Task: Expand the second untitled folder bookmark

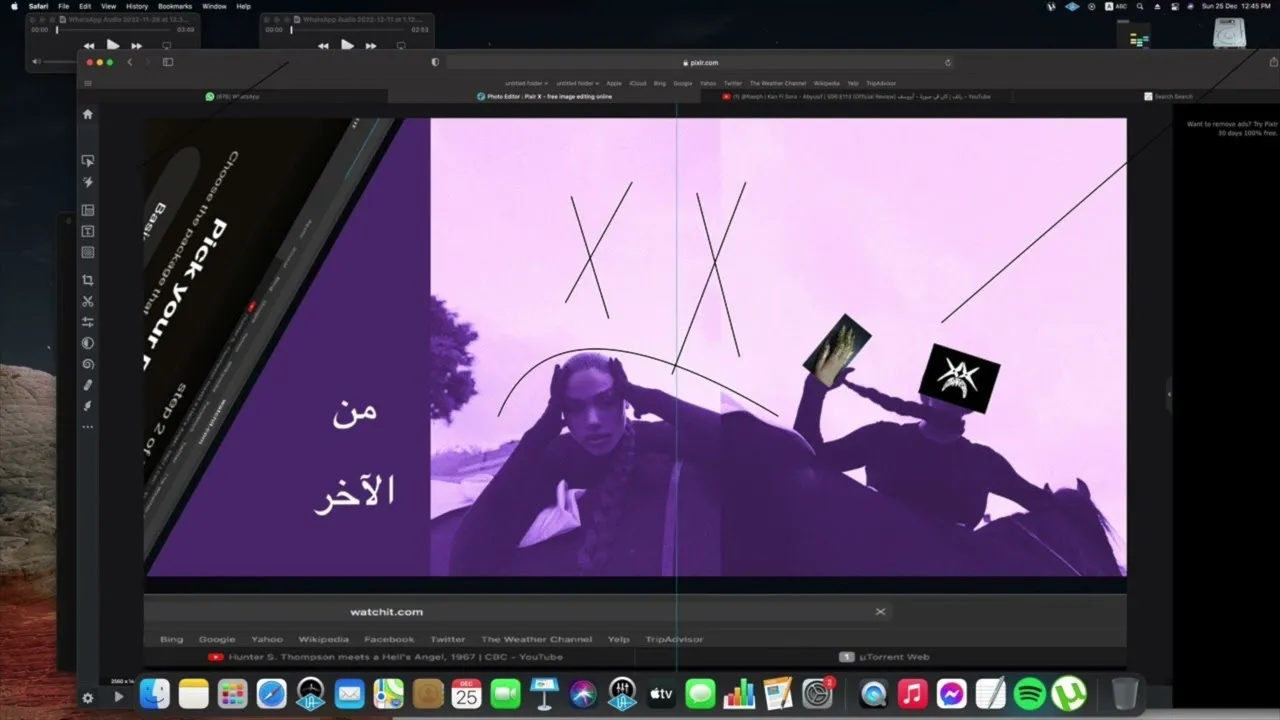Action: tap(578, 83)
